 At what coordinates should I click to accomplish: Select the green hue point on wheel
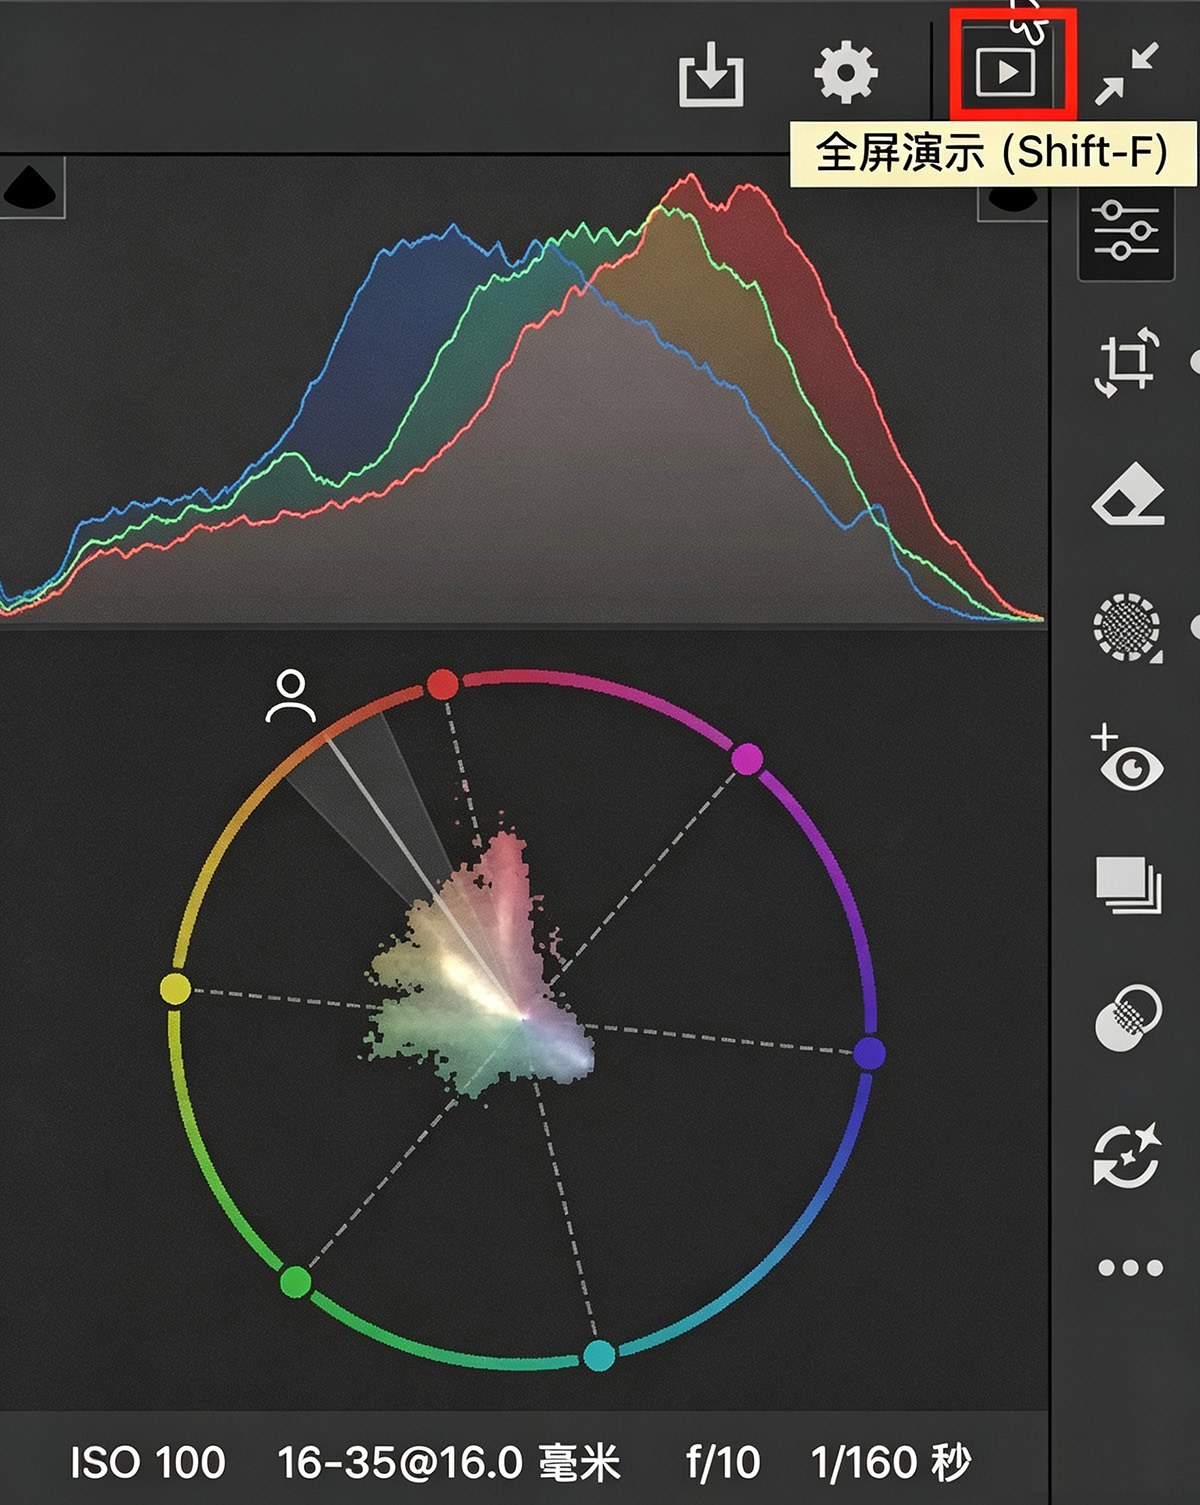click(295, 1281)
